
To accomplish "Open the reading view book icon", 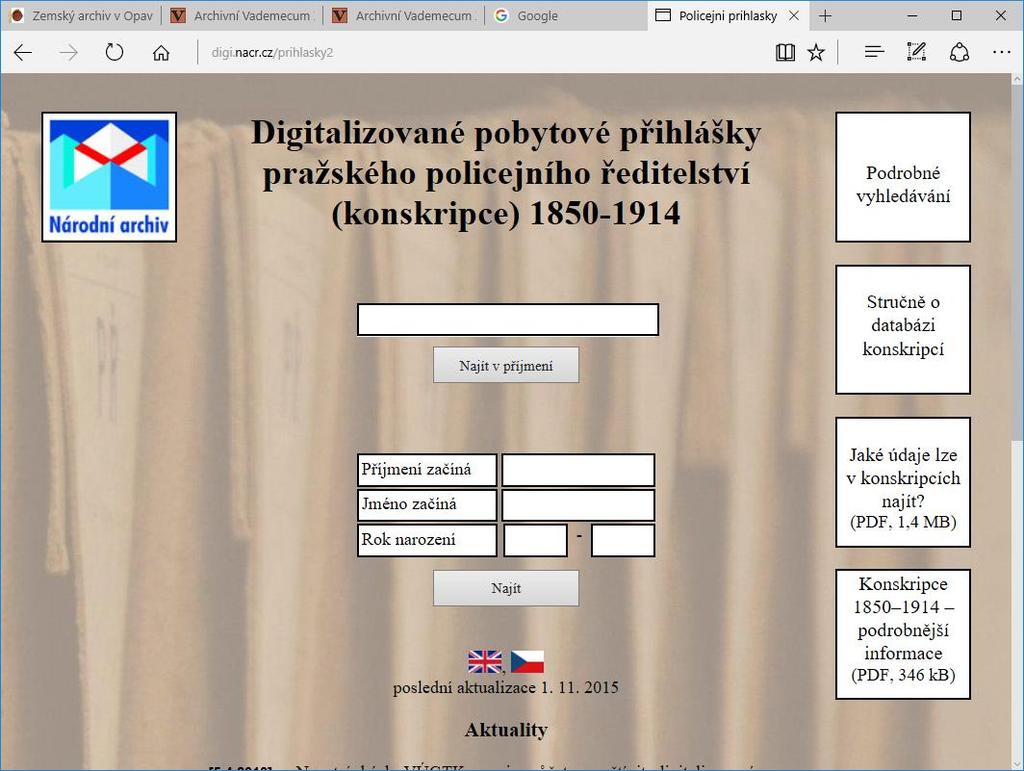I will point(785,52).
